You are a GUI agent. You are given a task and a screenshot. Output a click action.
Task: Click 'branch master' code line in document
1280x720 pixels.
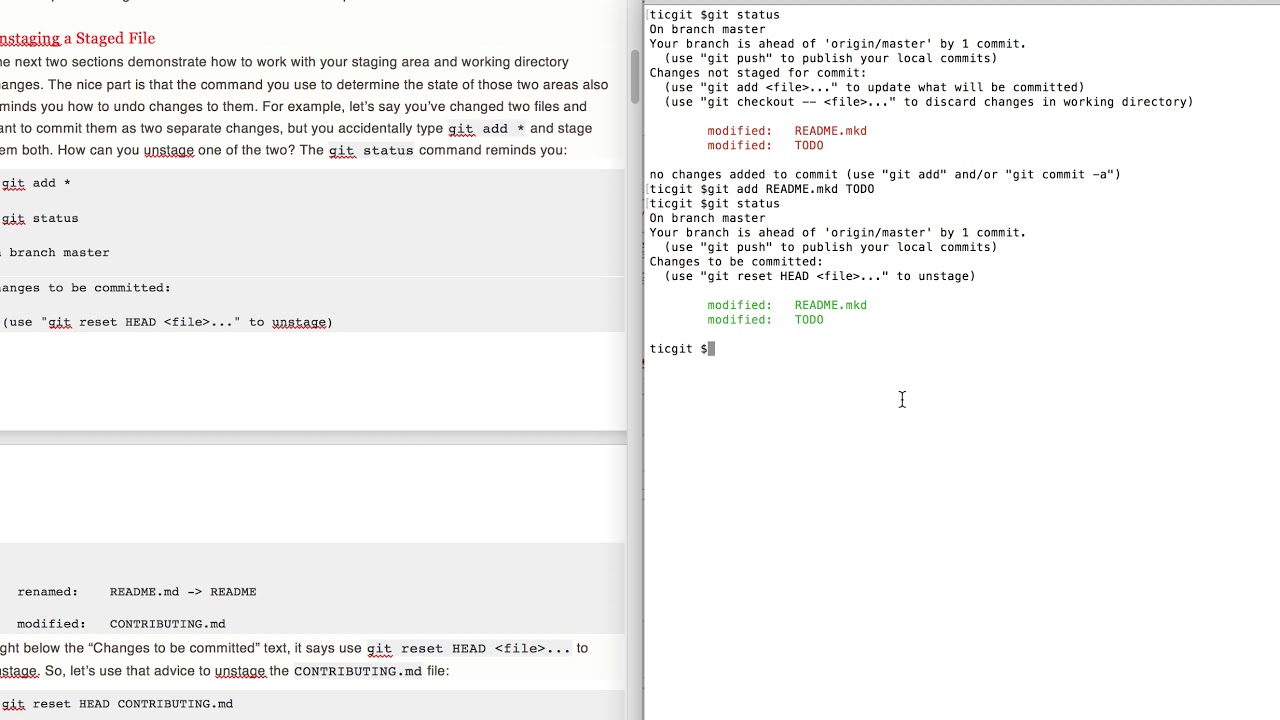pyautogui.click(x=55, y=253)
